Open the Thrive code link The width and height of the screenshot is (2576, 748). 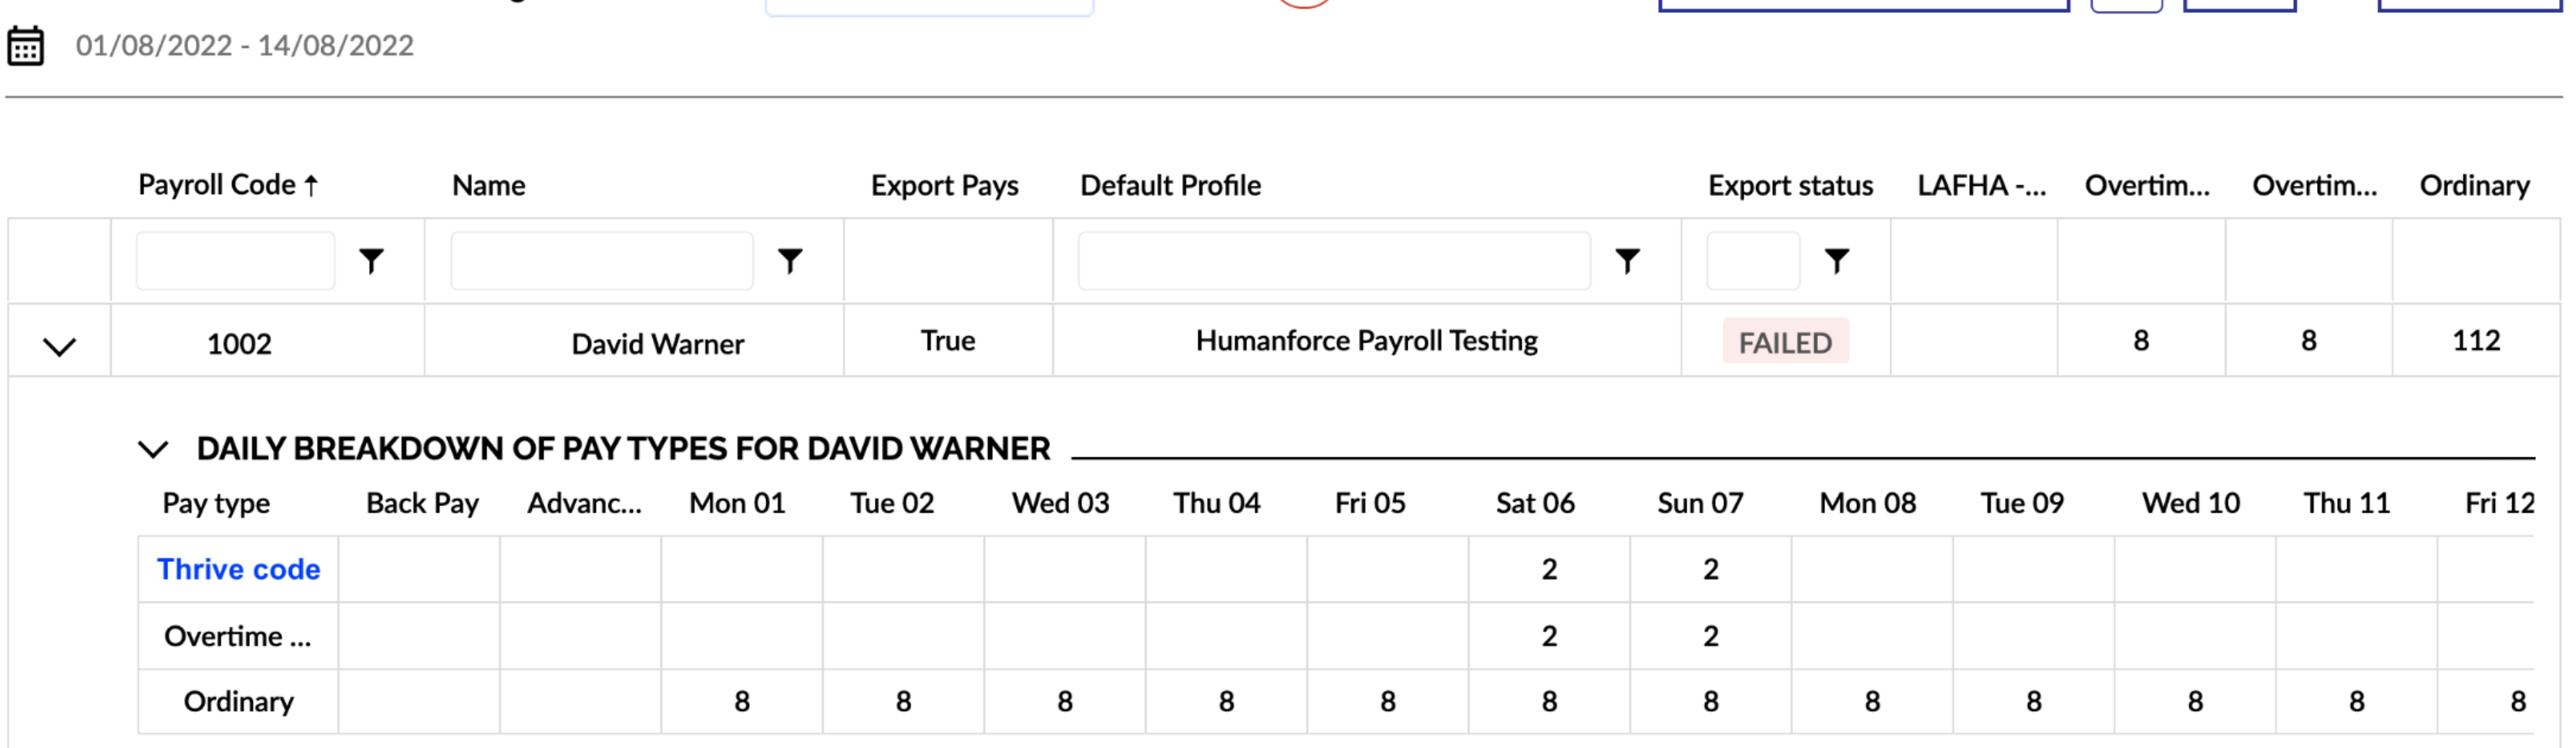[239, 569]
